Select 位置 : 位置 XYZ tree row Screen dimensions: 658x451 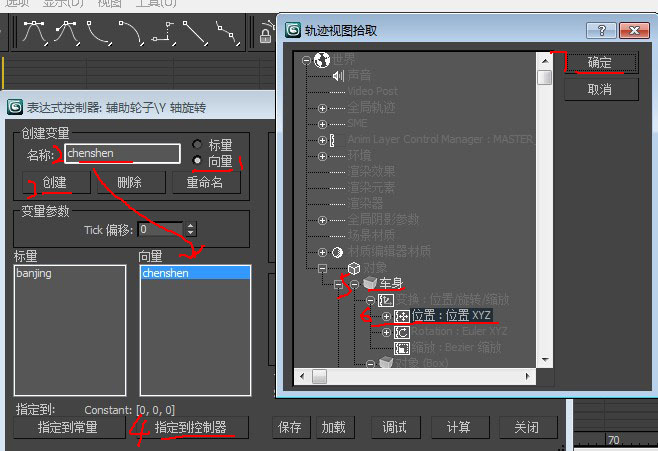451,315
